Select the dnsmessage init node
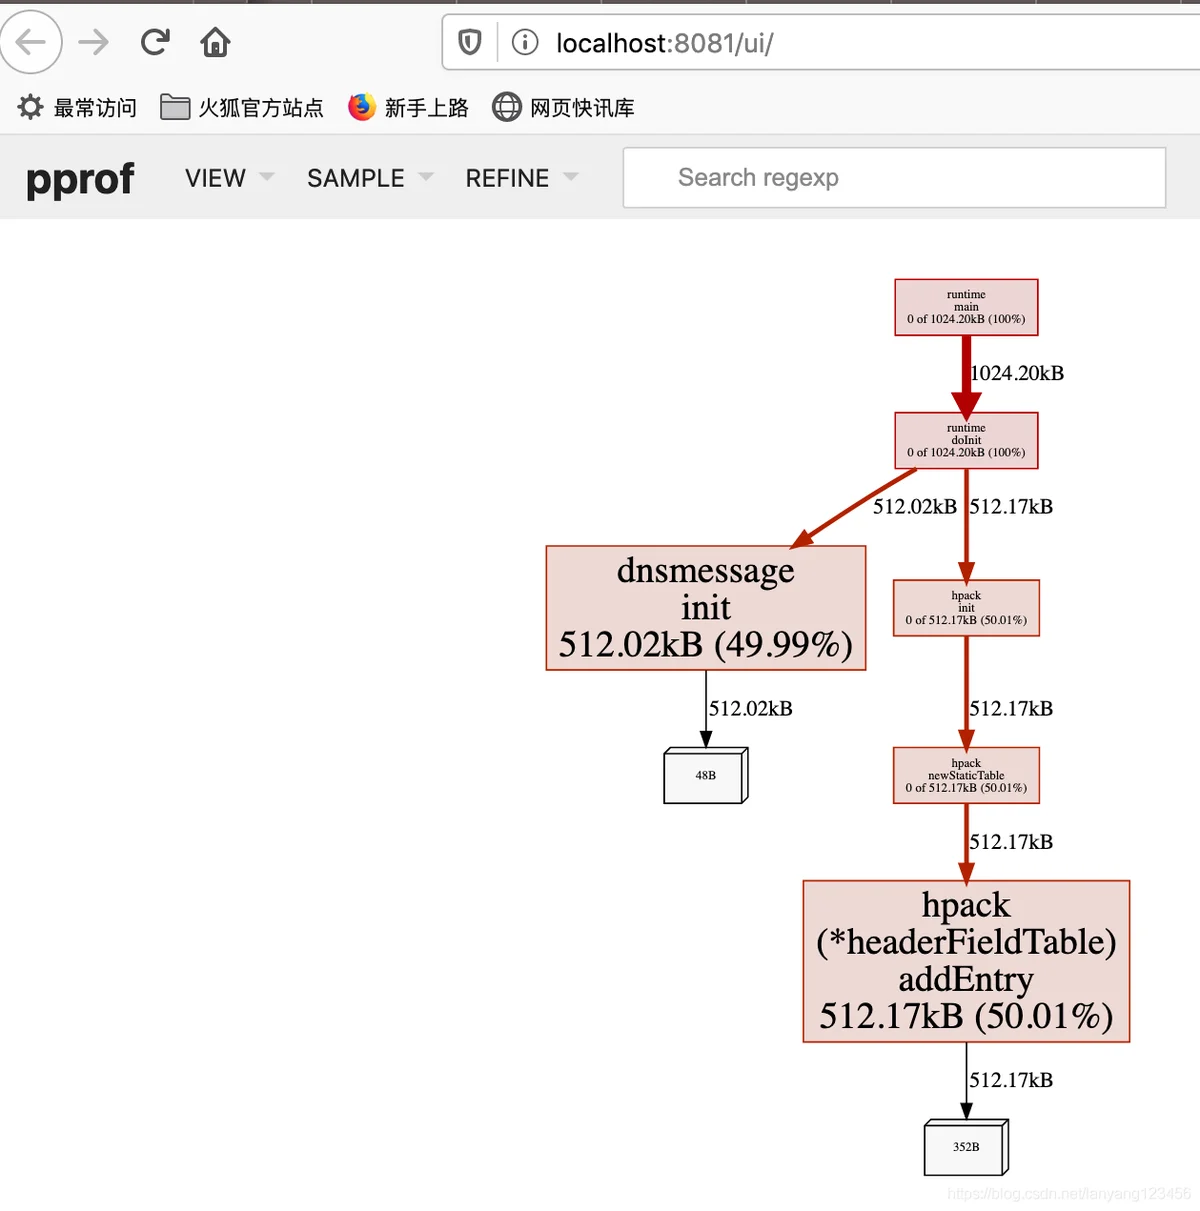 (706, 608)
